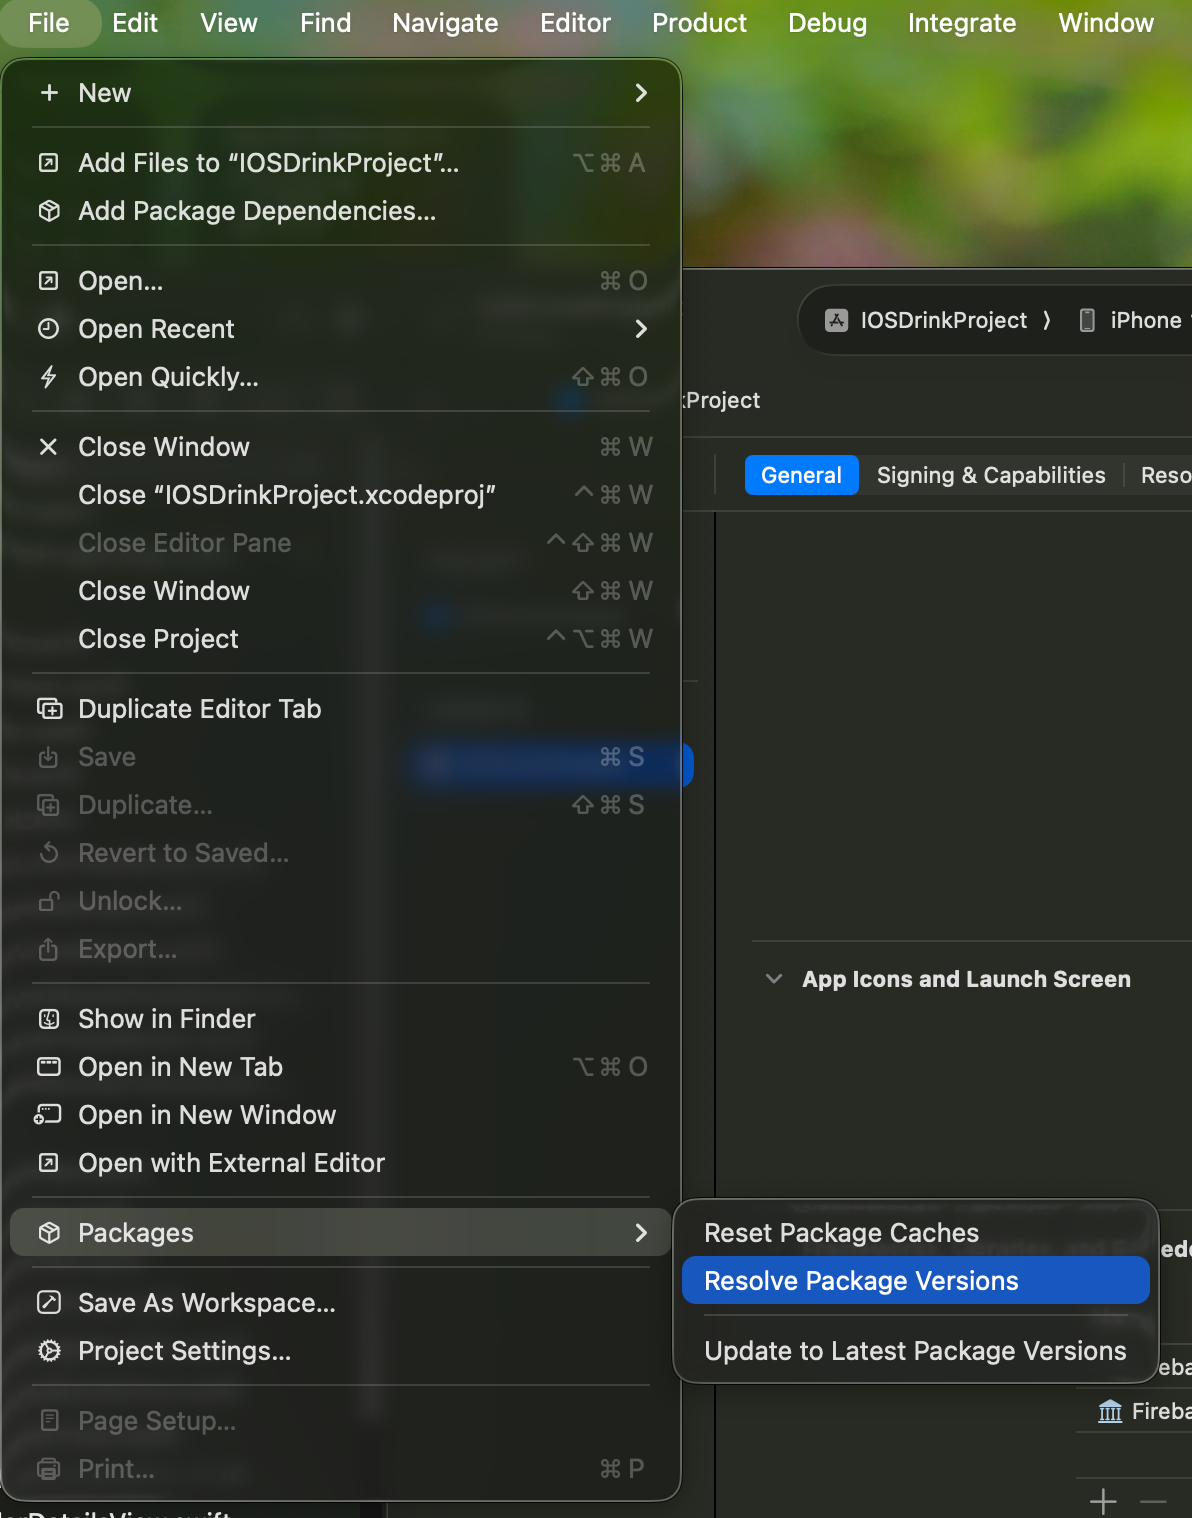Choose Reset Package Caches
1192x1518 pixels.
pos(915,1233)
